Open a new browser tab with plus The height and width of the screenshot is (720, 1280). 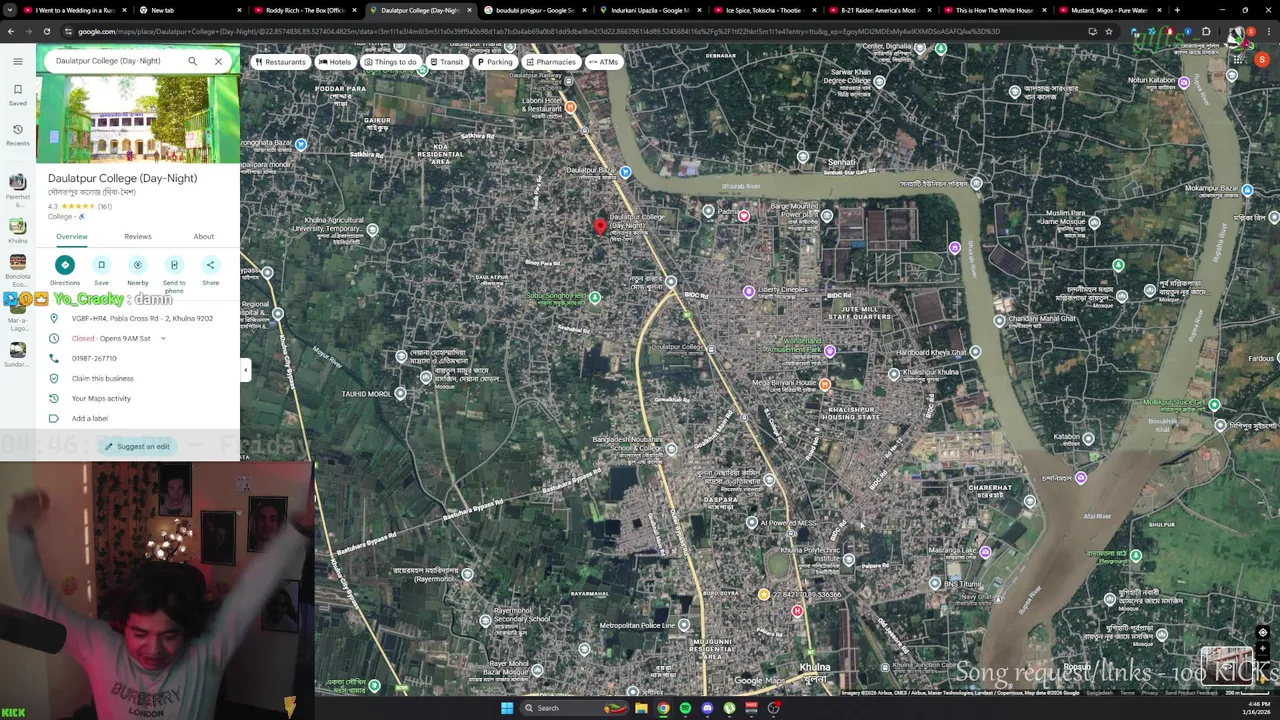point(1177,10)
